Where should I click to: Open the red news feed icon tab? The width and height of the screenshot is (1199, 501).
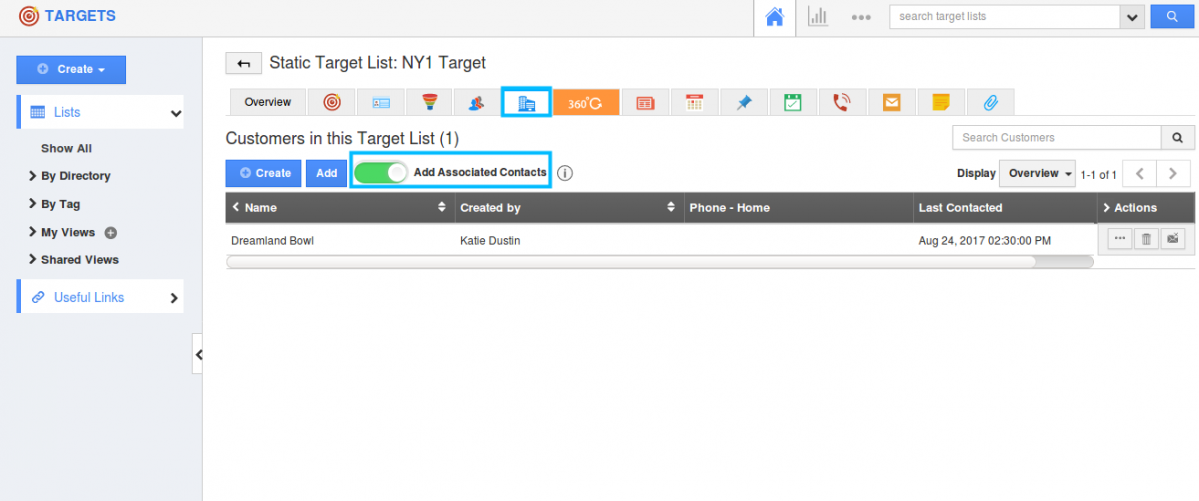tap(645, 102)
